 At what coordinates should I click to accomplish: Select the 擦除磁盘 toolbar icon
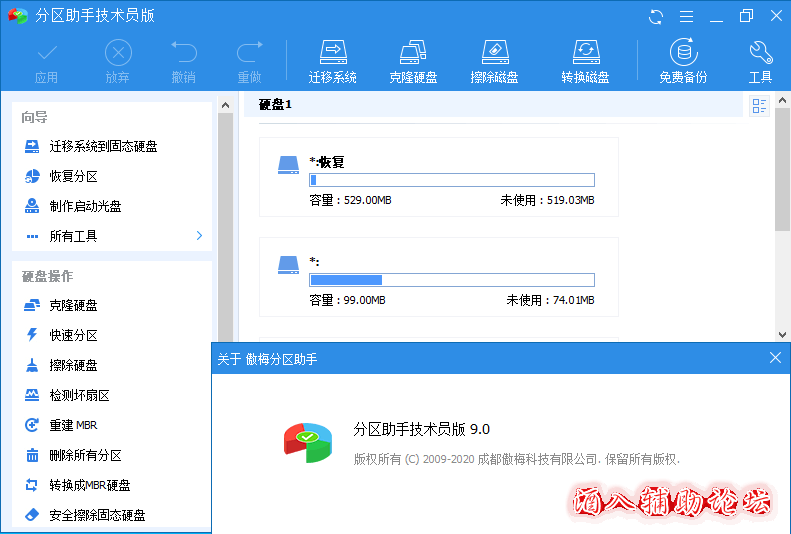click(x=494, y=61)
